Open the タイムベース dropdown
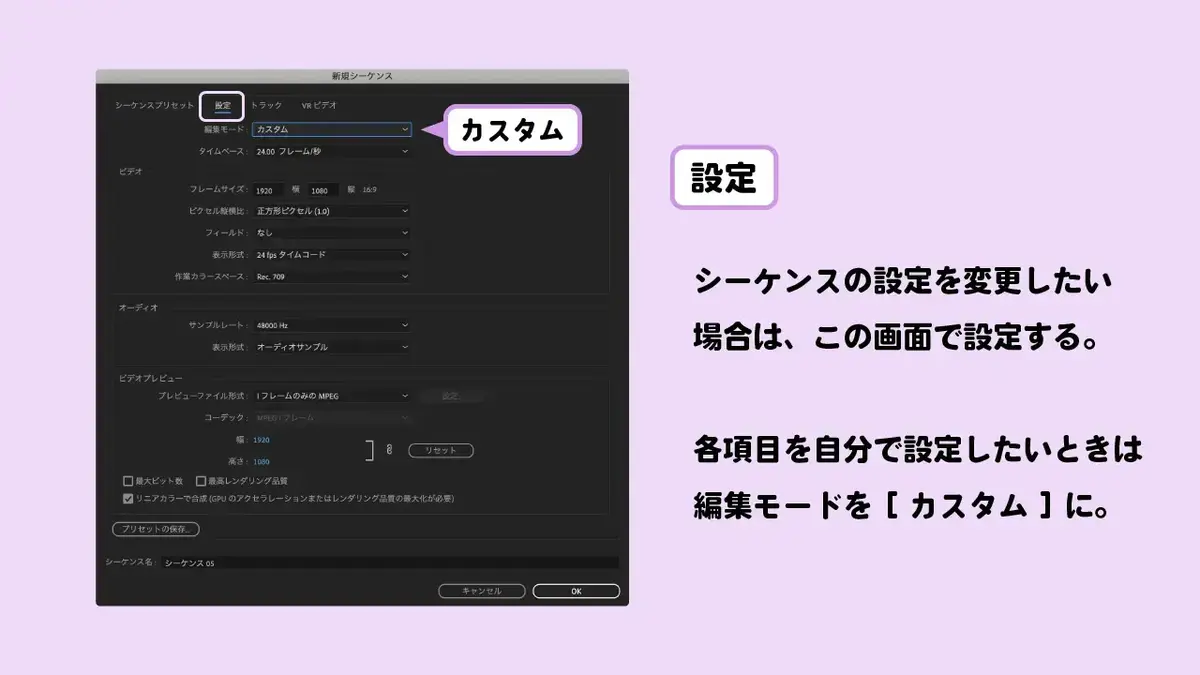Viewport: 1200px width, 675px height. [x=332, y=151]
